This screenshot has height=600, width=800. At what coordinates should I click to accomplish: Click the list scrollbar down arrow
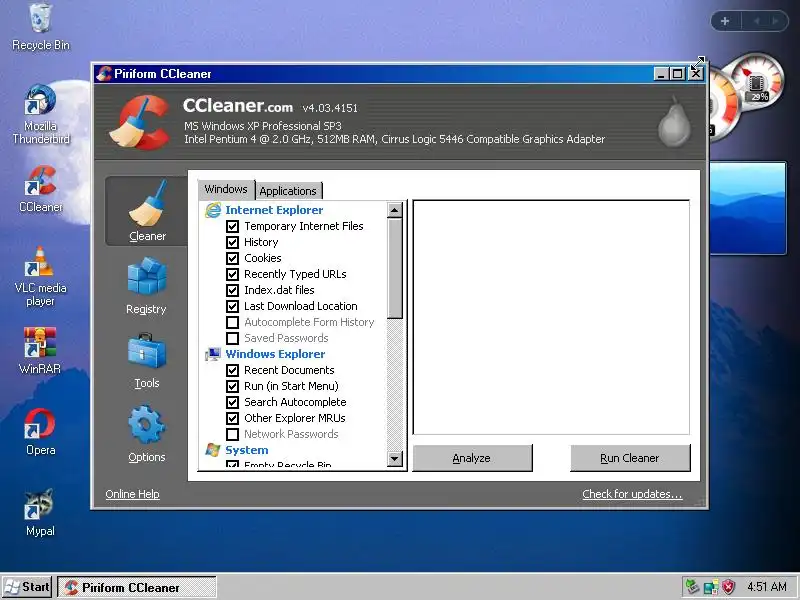pyautogui.click(x=394, y=459)
